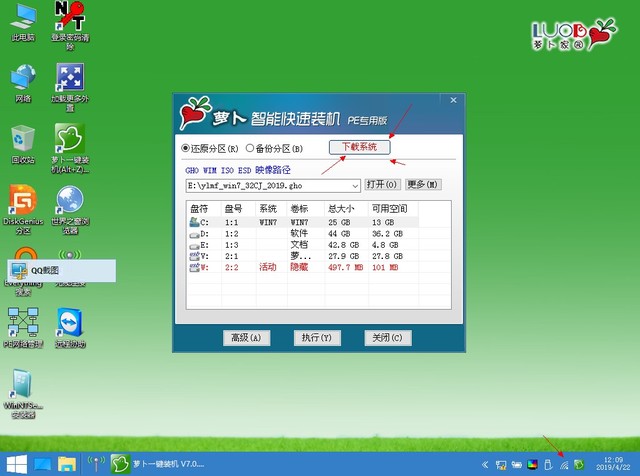Launch 世界之窗浏览器 desktop icon
This screenshot has height=476, width=640.
pyautogui.click(x=70, y=210)
